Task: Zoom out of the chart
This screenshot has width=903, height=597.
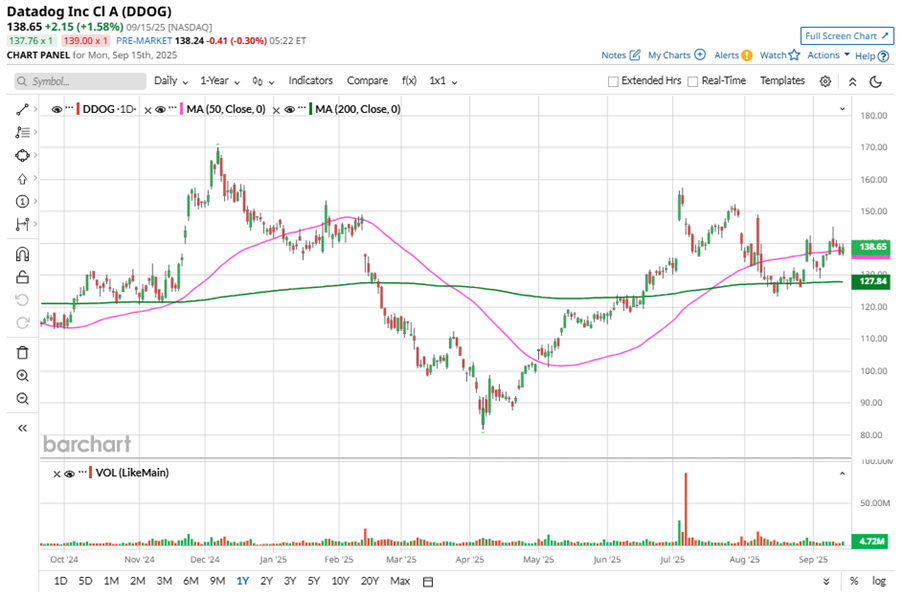Action: point(22,398)
